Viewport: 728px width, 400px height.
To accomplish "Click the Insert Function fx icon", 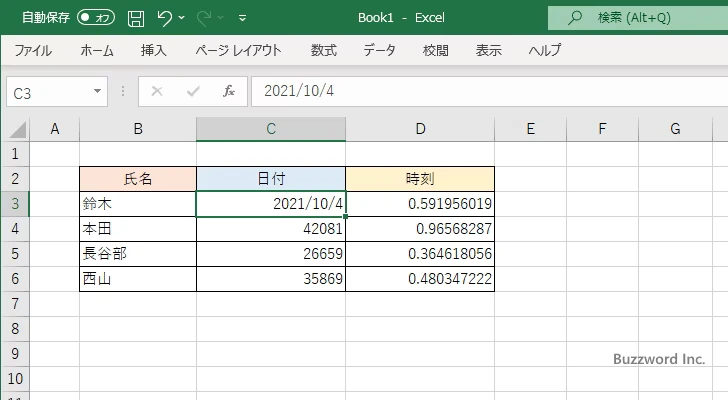I will tap(228, 91).
